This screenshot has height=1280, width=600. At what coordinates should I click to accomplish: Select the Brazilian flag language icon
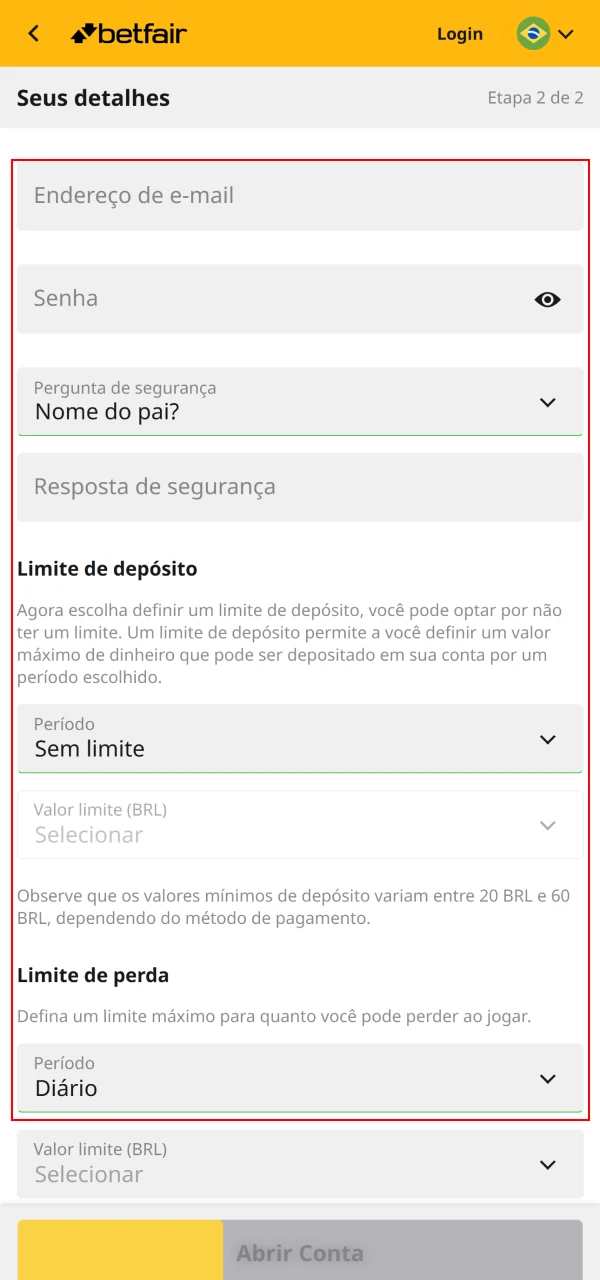point(533,33)
